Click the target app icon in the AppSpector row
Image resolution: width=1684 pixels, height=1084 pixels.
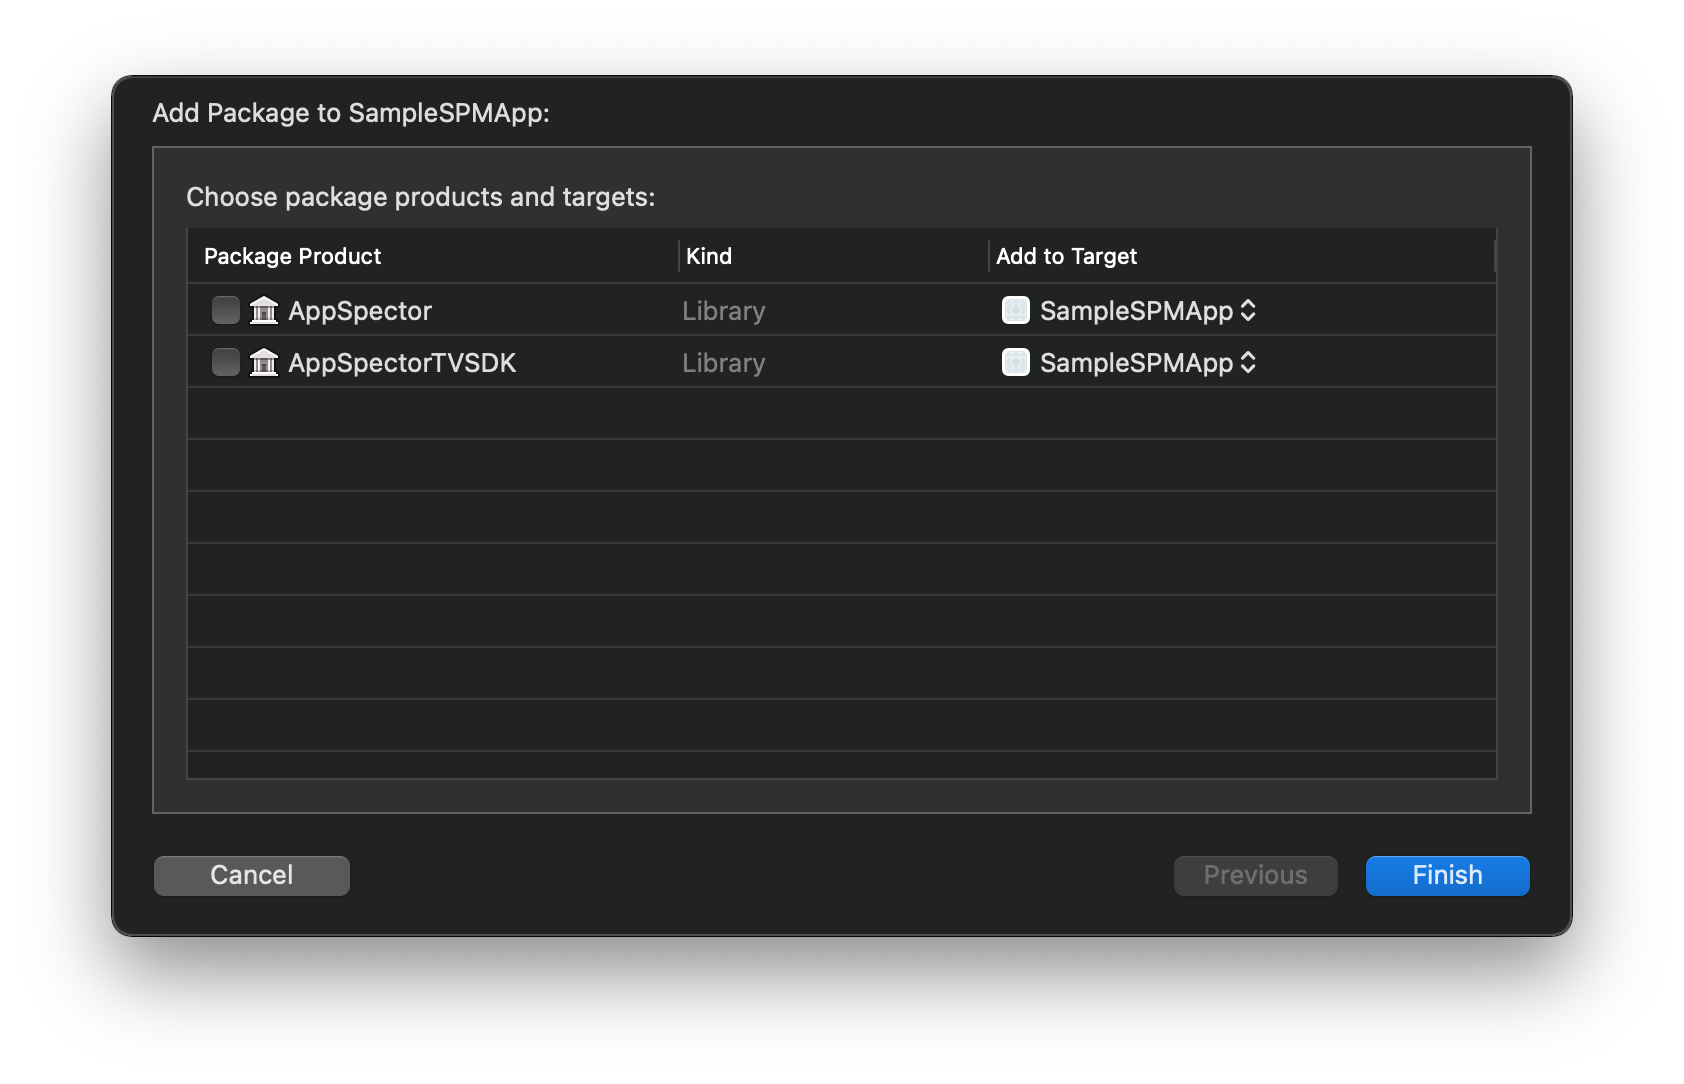coord(1016,310)
